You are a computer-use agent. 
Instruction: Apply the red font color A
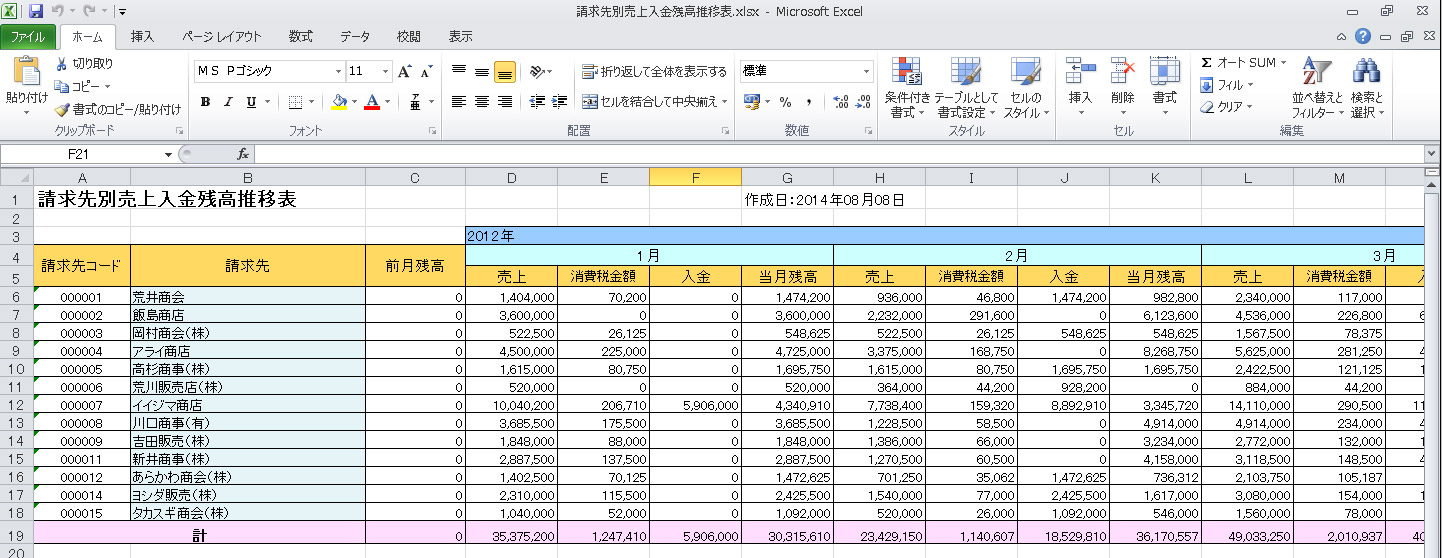373,102
